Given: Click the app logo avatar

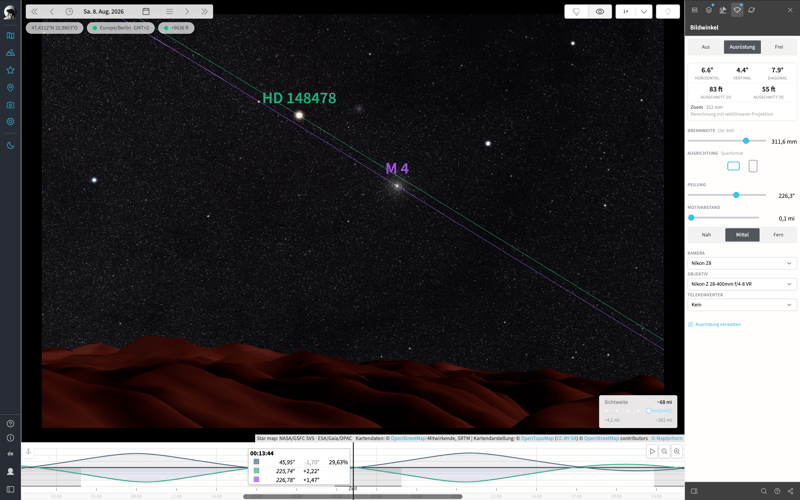Looking at the screenshot, I should pyautogui.click(x=10, y=12).
